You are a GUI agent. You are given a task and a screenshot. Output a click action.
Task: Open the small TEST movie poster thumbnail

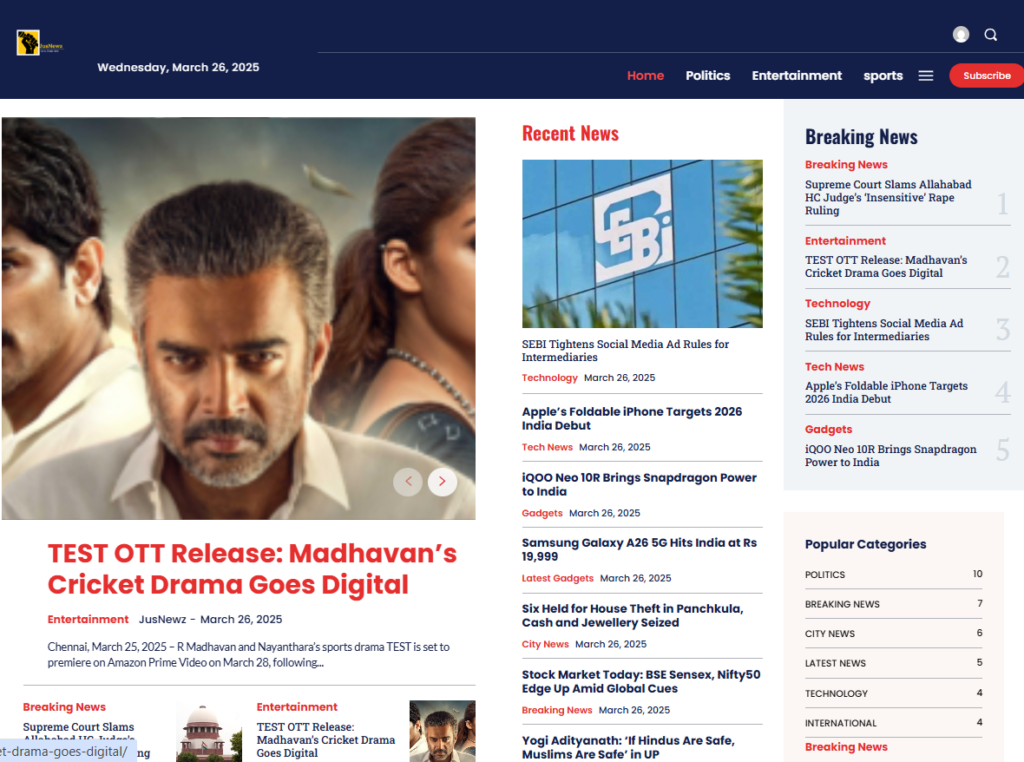pyautogui.click(x=442, y=731)
